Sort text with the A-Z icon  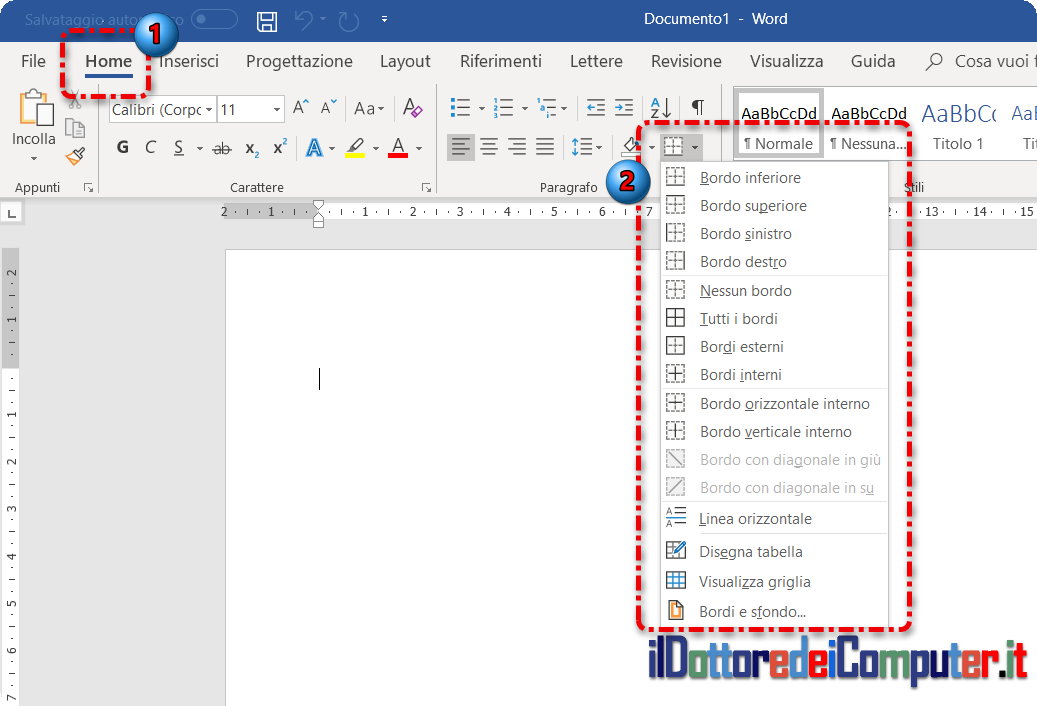point(661,107)
